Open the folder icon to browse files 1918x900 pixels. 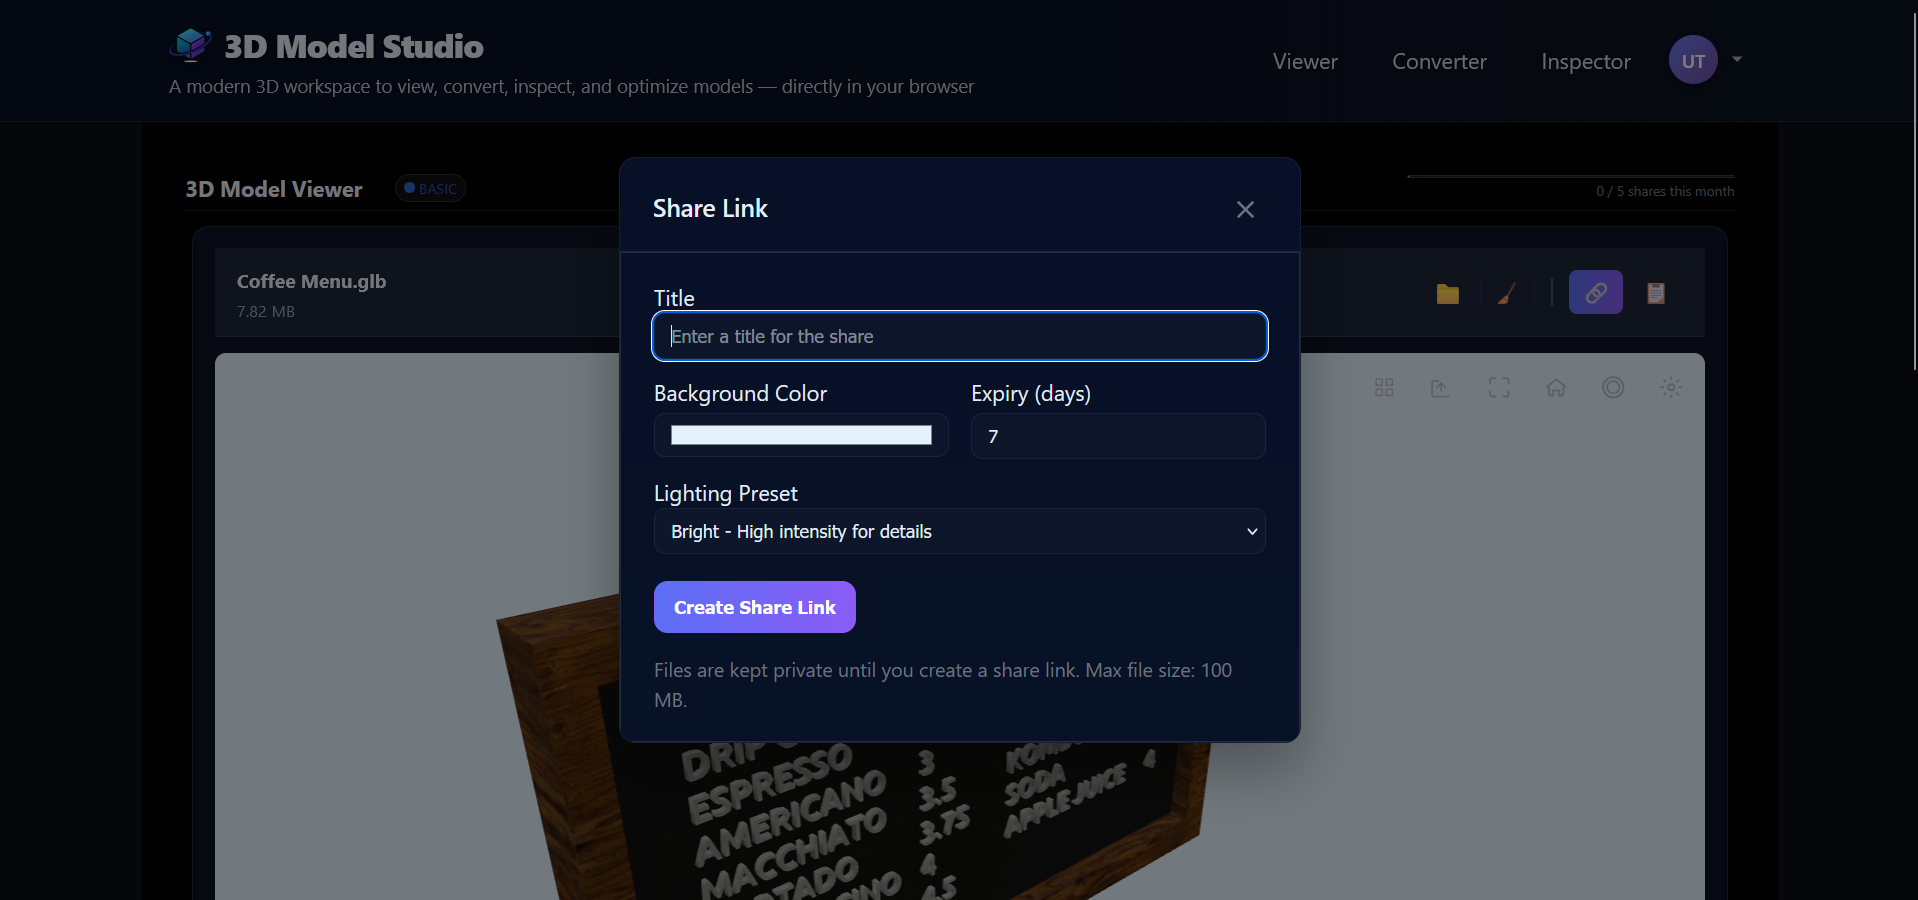click(x=1447, y=292)
